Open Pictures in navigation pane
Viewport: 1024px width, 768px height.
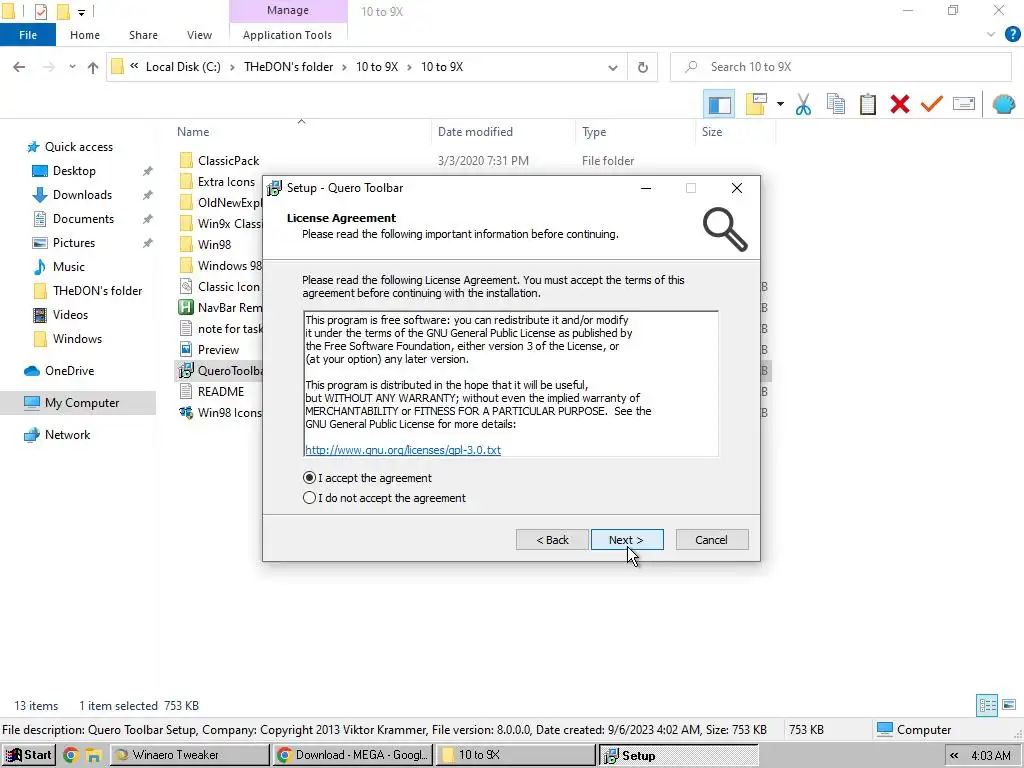[x=74, y=243]
